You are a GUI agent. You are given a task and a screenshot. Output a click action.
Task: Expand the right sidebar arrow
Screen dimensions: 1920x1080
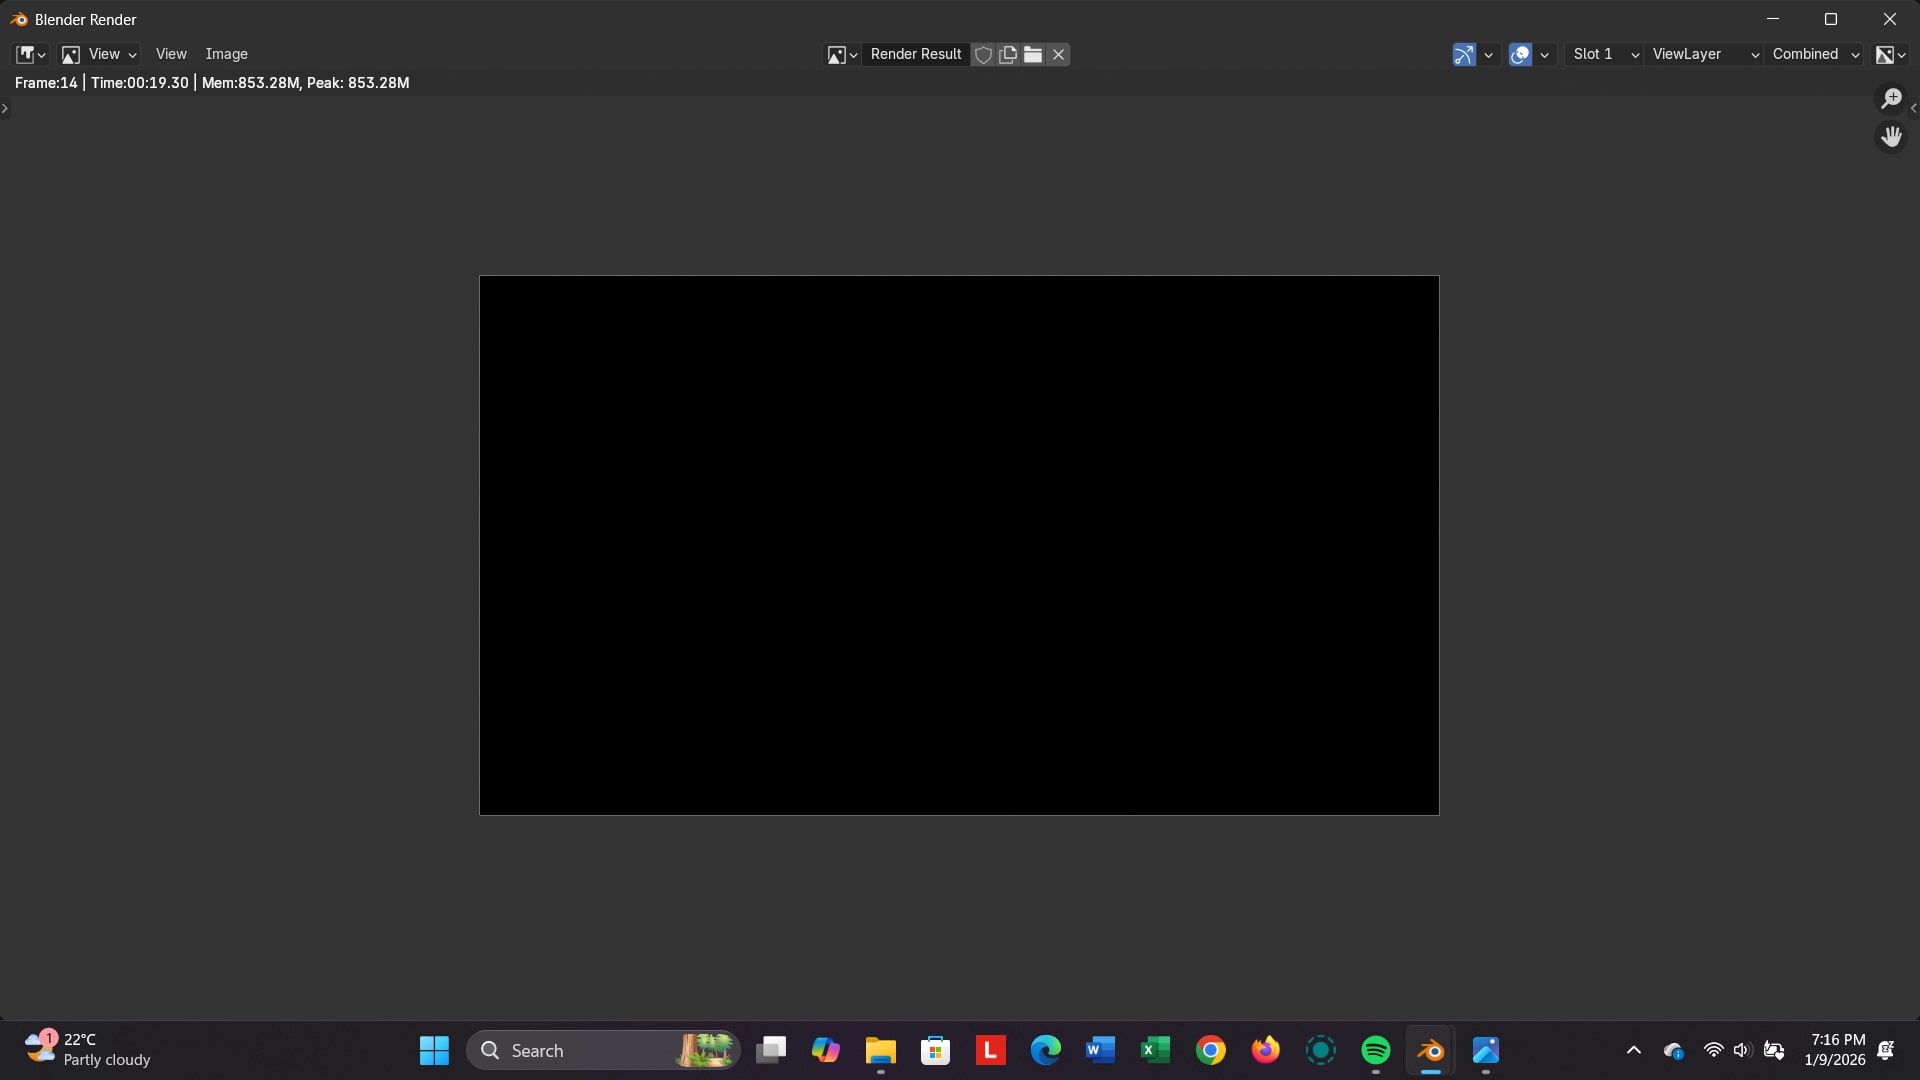[1913, 108]
